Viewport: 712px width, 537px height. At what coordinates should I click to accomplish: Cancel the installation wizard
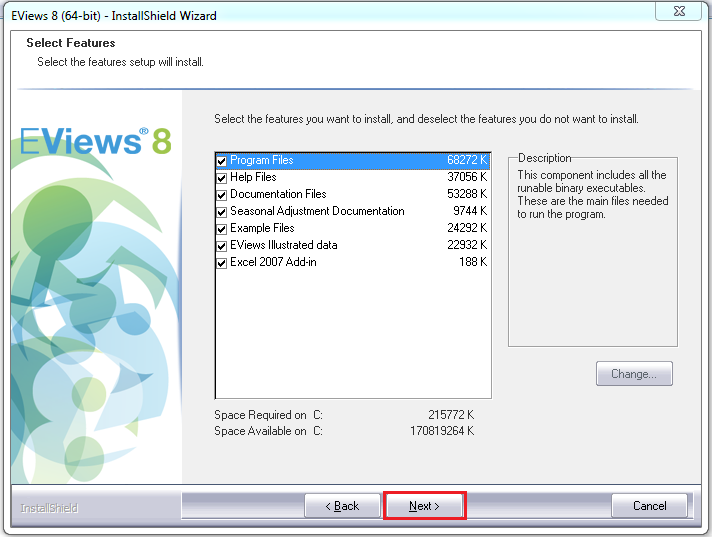click(x=649, y=506)
